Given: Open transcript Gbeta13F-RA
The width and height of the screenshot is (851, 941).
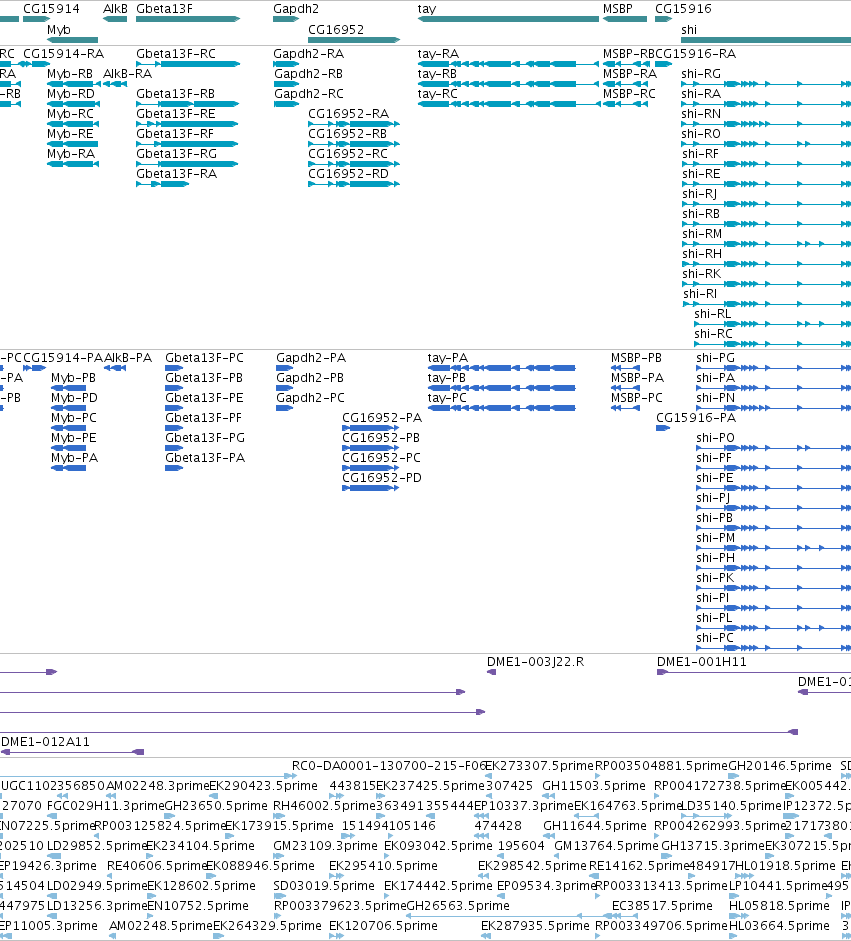Looking at the screenshot, I should click(x=176, y=174).
